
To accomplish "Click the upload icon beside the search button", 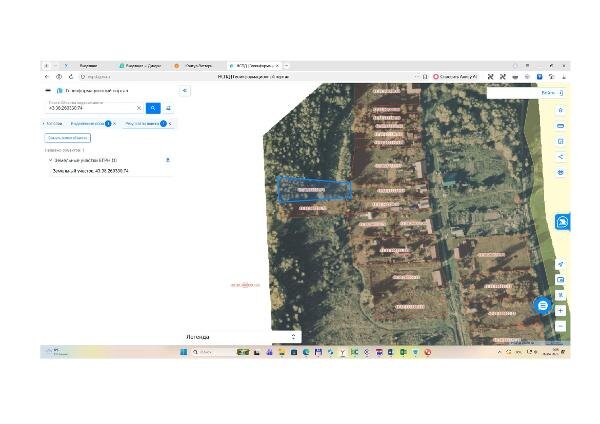I will click(x=168, y=108).
